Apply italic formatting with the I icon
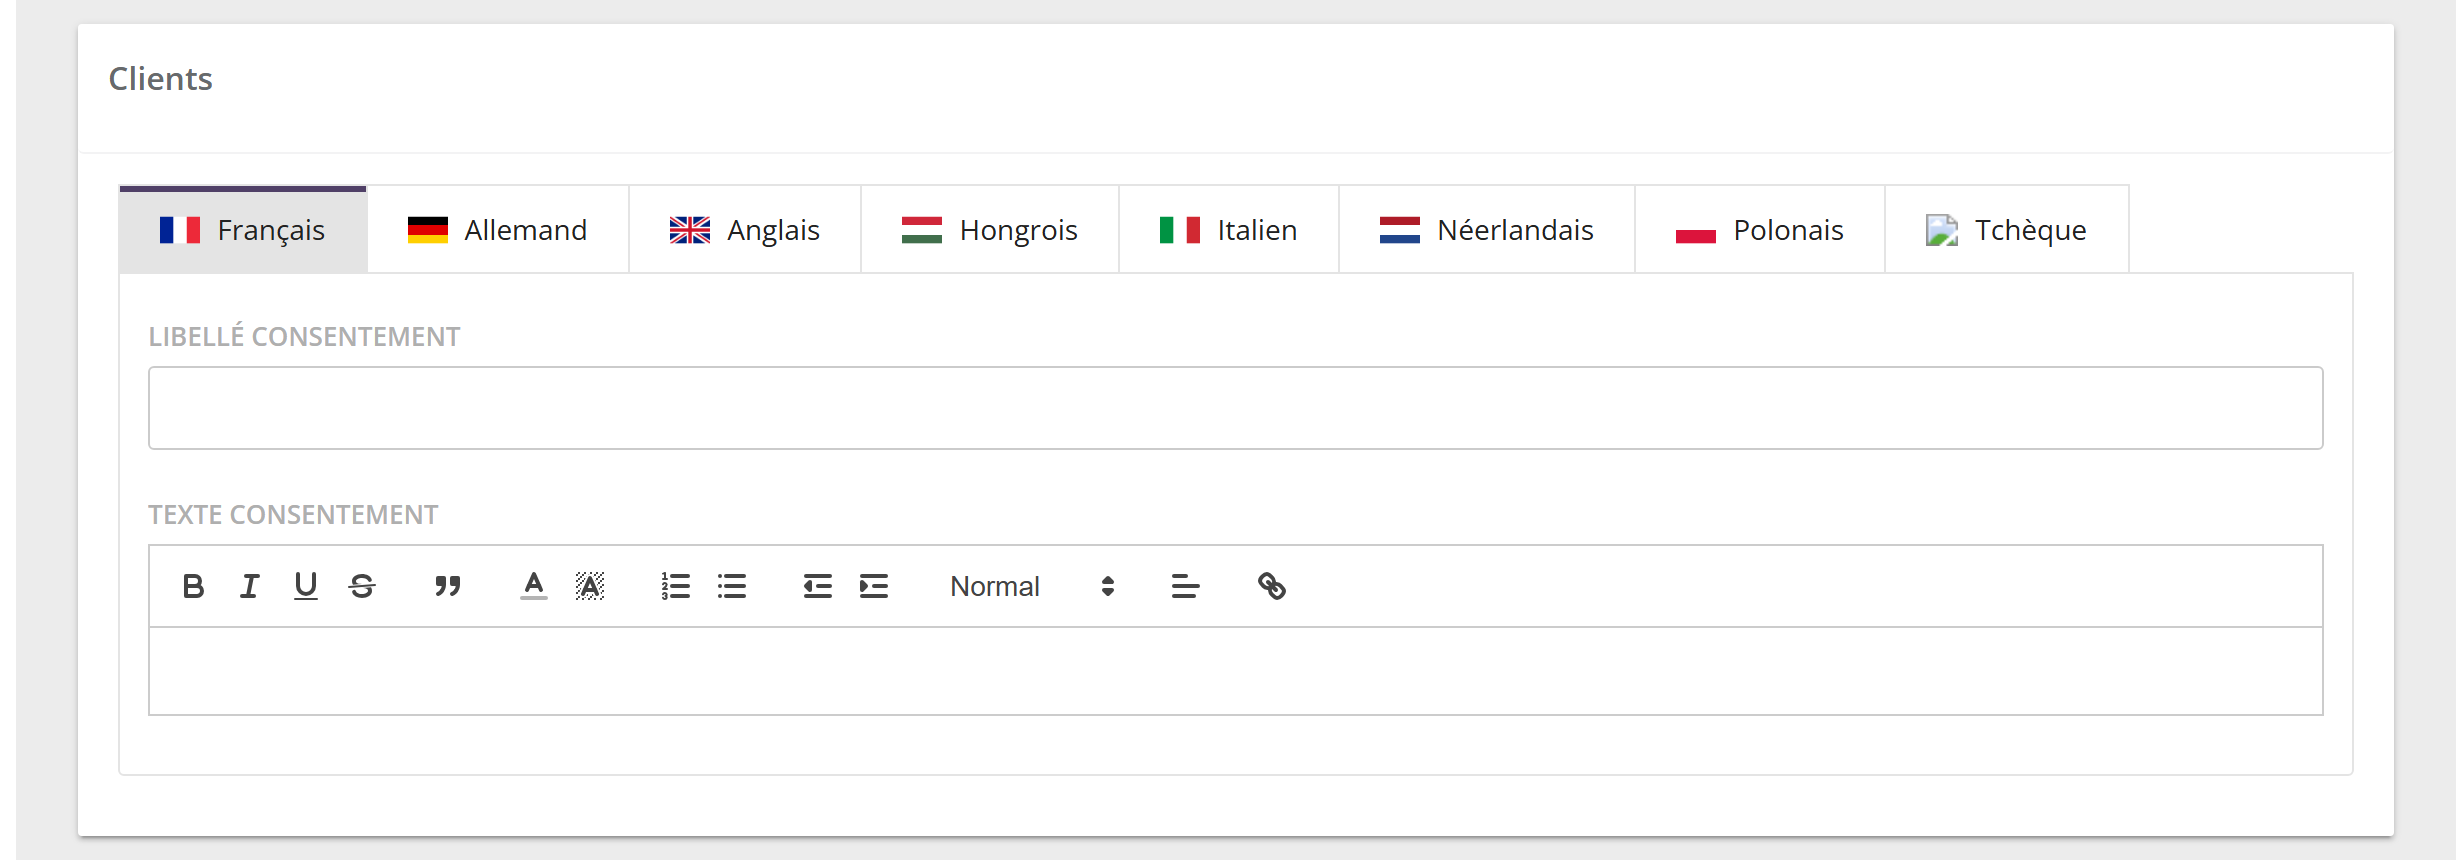2456x860 pixels. pyautogui.click(x=250, y=586)
